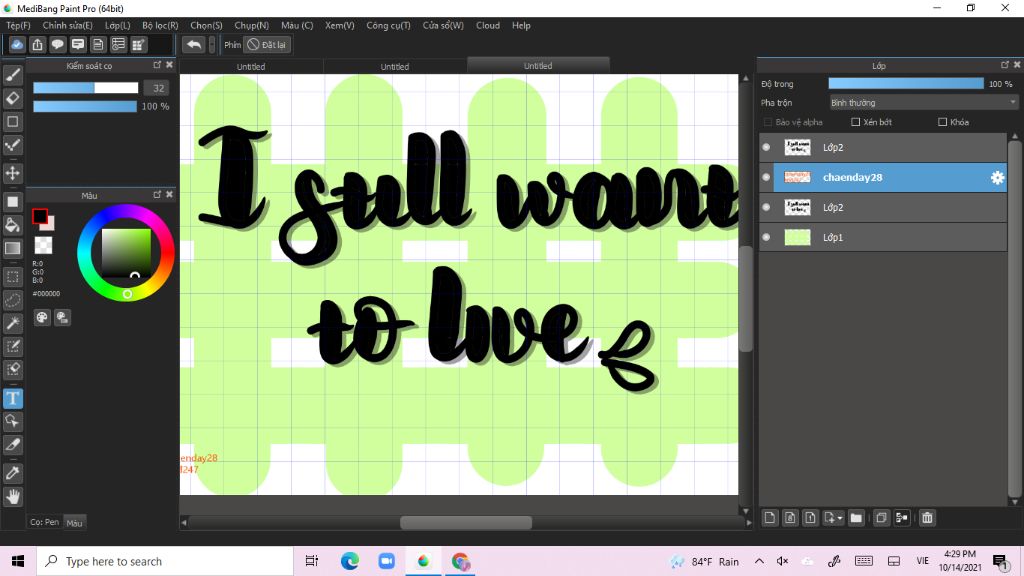
Task: Switch to the second Untitled tab
Action: (394, 67)
